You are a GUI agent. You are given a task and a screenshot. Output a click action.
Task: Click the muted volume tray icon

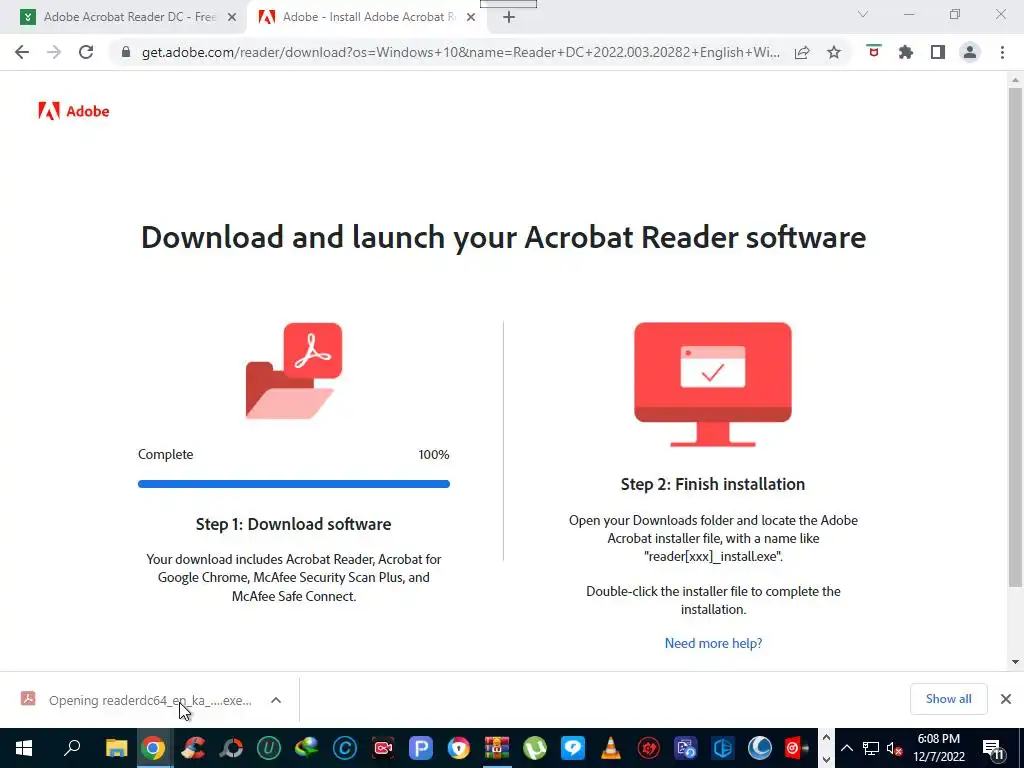(895, 748)
